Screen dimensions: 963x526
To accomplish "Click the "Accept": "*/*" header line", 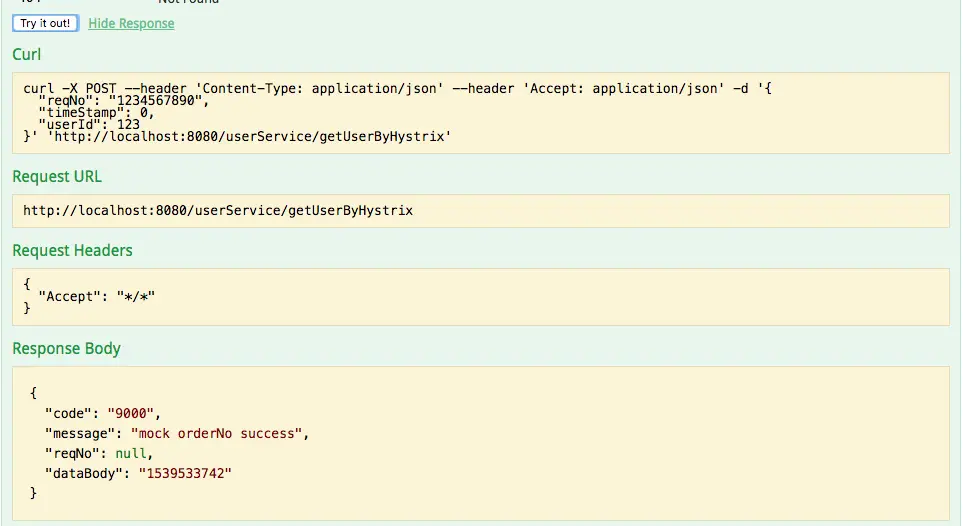I will click(x=98, y=297).
